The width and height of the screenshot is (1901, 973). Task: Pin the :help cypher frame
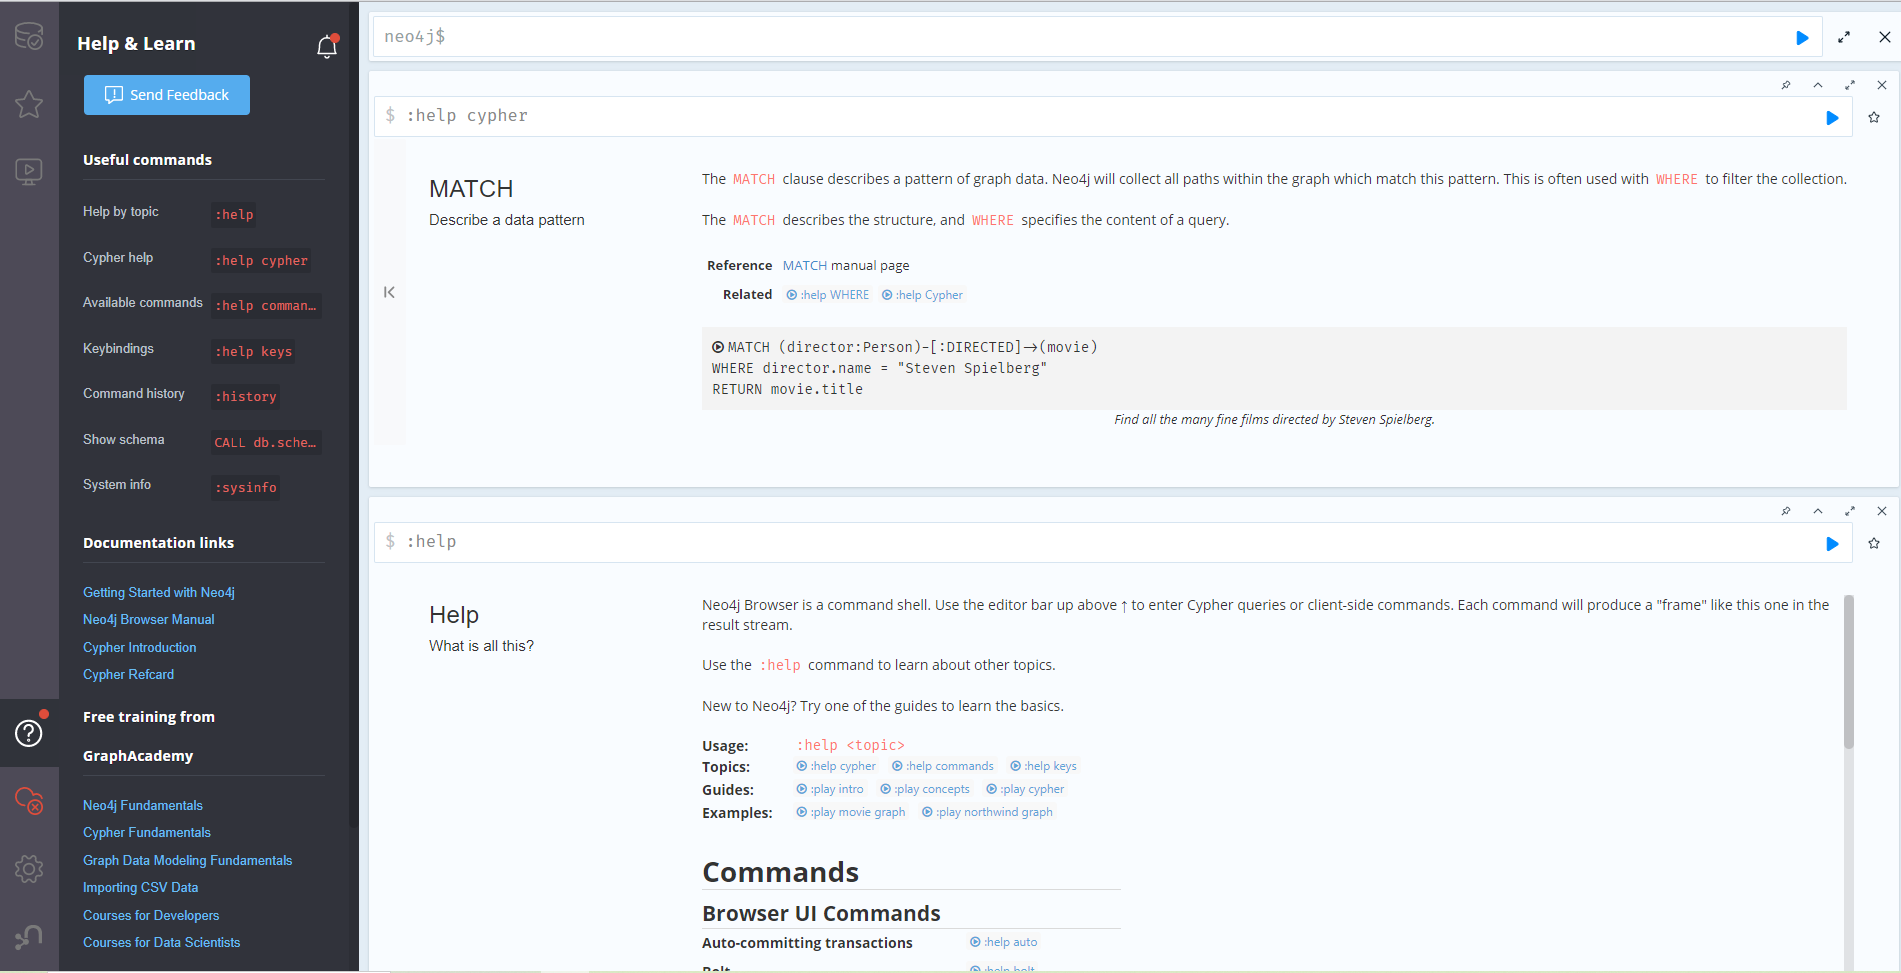pyautogui.click(x=1786, y=85)
